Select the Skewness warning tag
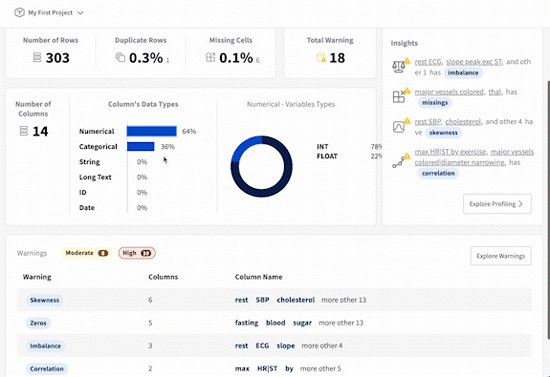The image size is (550, 377). [45, 300]
